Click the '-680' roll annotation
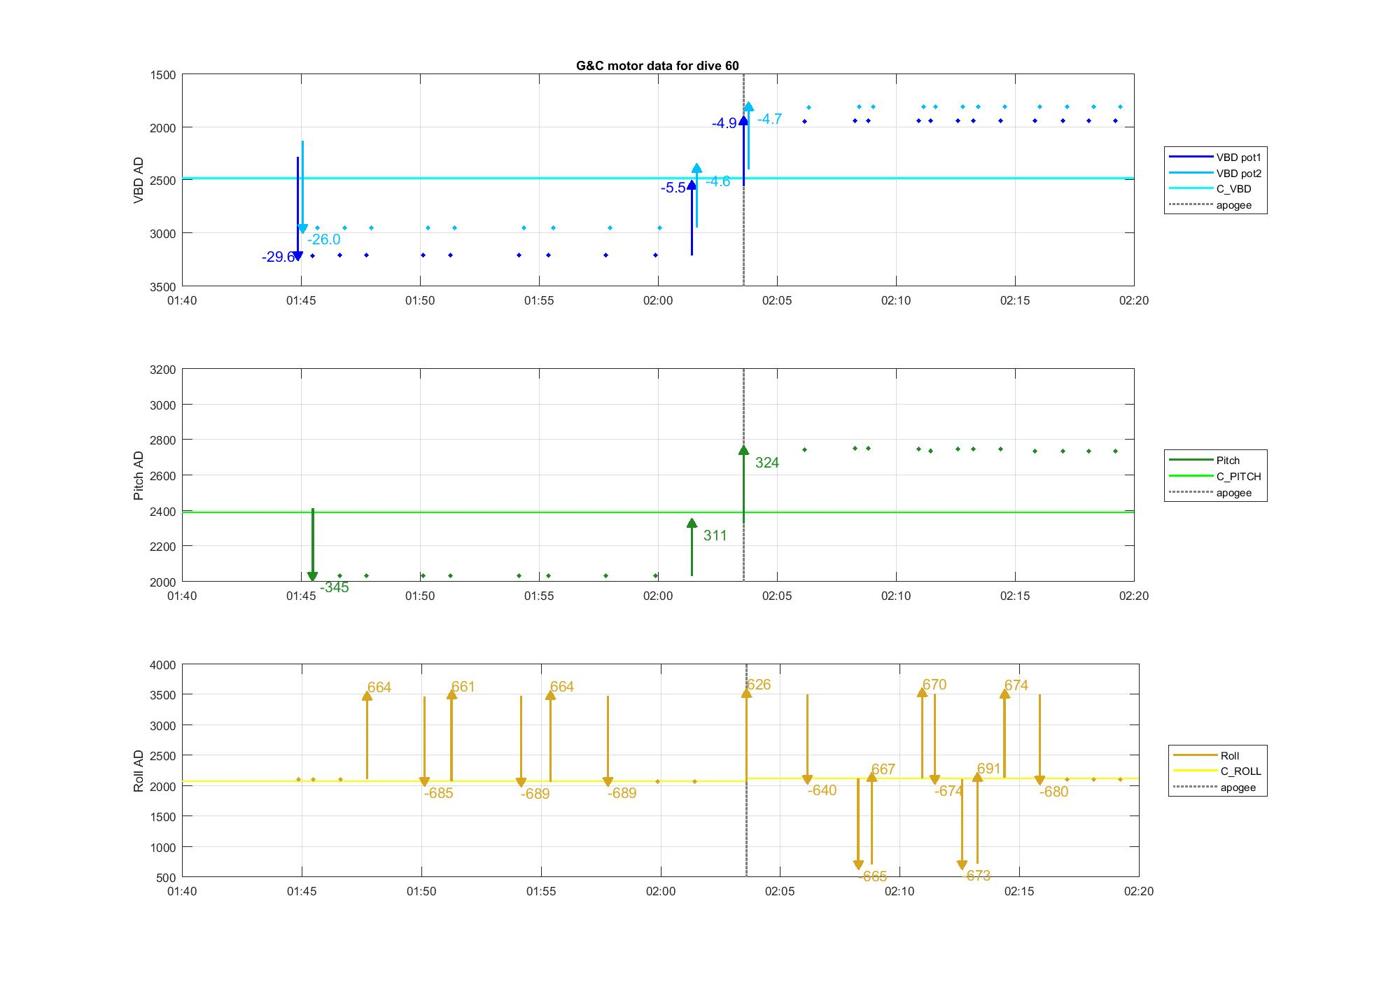Screen dimensions: 1400x986 [x=1054, y=791]
